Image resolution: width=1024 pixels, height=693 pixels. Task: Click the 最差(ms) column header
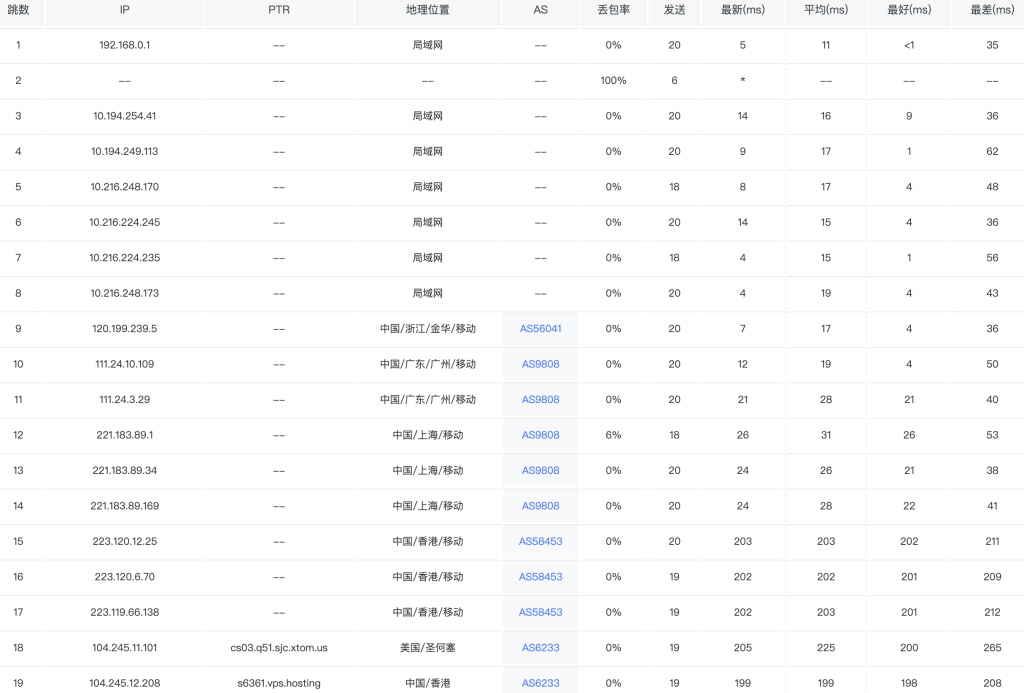pyautogui.click(x=991, y=11)
